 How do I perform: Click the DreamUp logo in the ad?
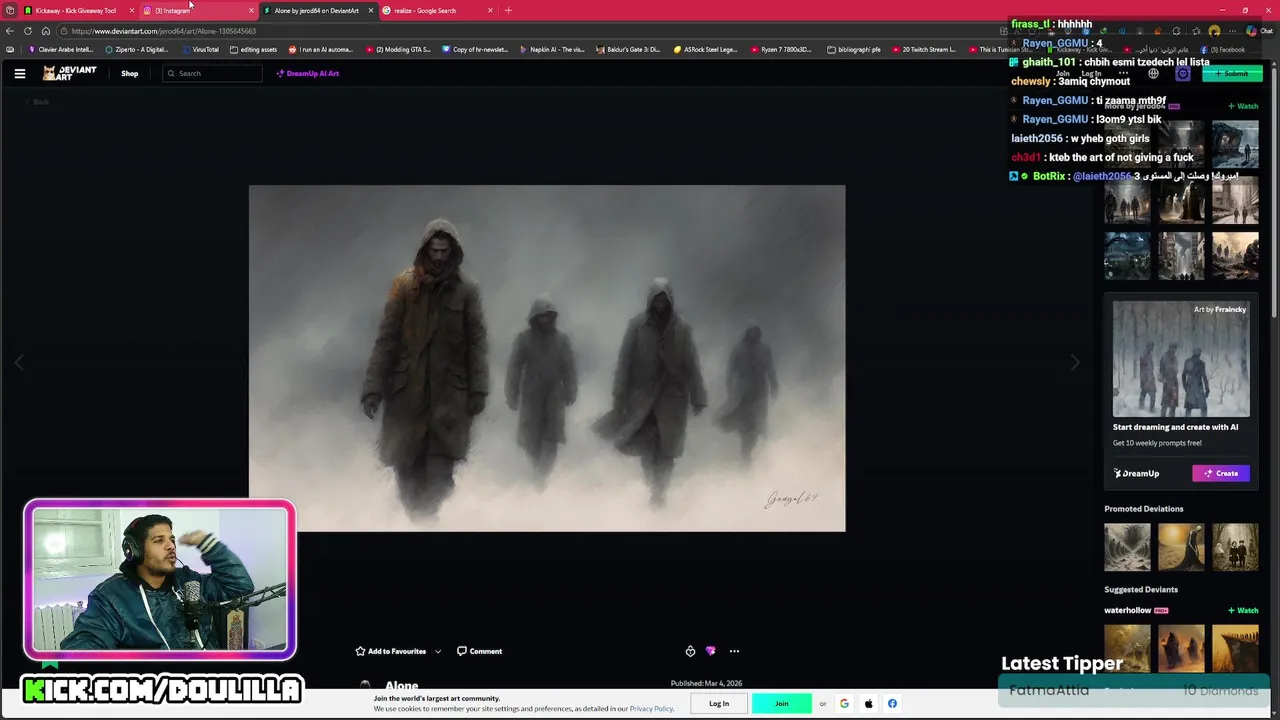[1137, 473]
